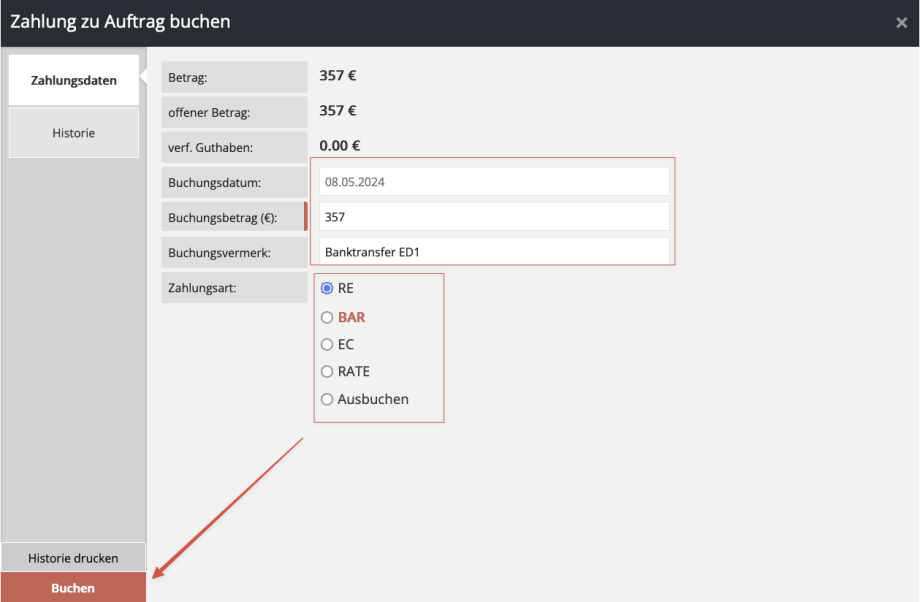
Task: Close the Zahlung zu Auftrag buchen dialog
Action: (901, 23)
